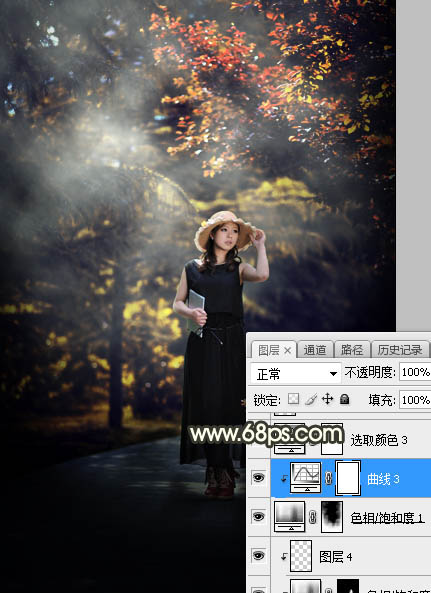Click the 图层 4 layer name
This screenshot has width=431, height=593.
tap(336, 556)
